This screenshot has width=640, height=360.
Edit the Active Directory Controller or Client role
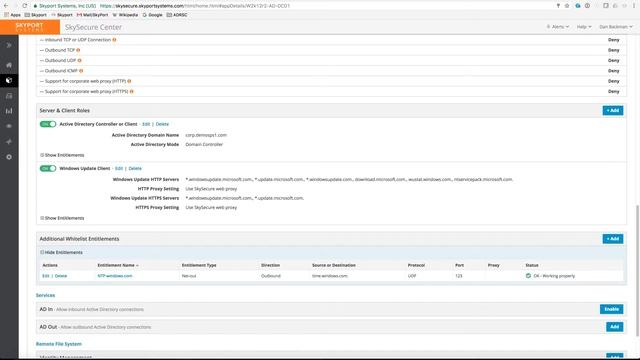pyautogui.click(x=146, y=124)
